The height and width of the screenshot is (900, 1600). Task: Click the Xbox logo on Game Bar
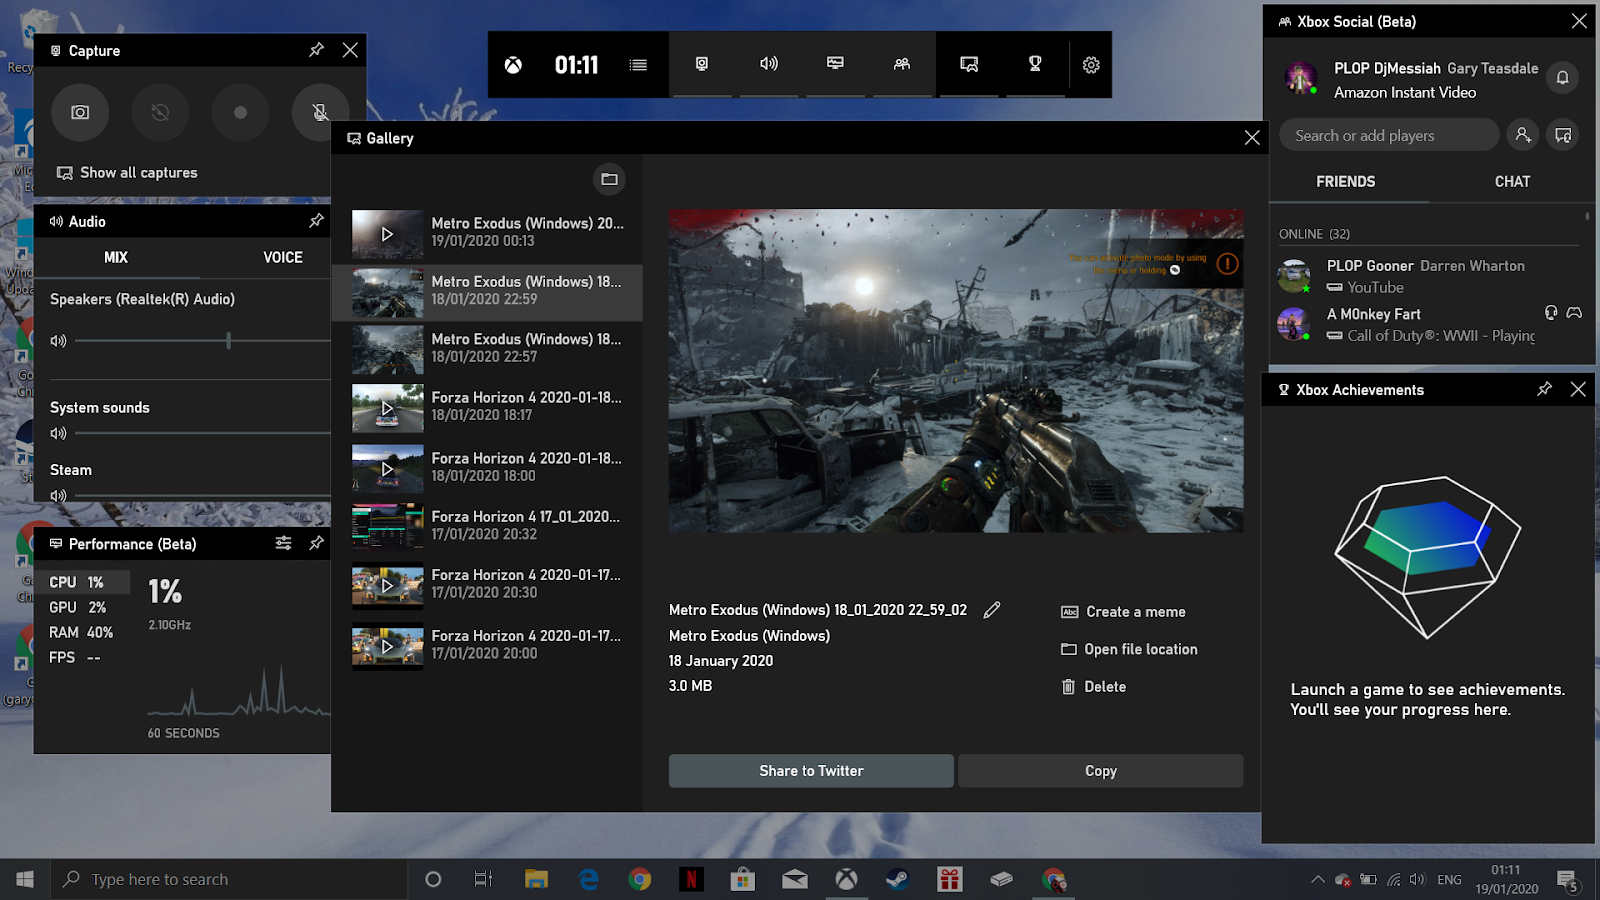[513, 65]
